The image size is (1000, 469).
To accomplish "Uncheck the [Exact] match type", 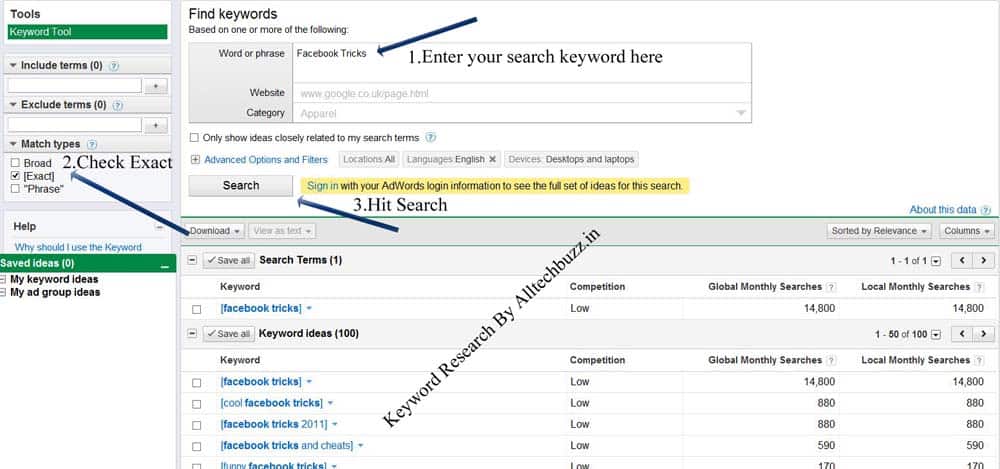I will pyautogui.click(x=15, y=176).
